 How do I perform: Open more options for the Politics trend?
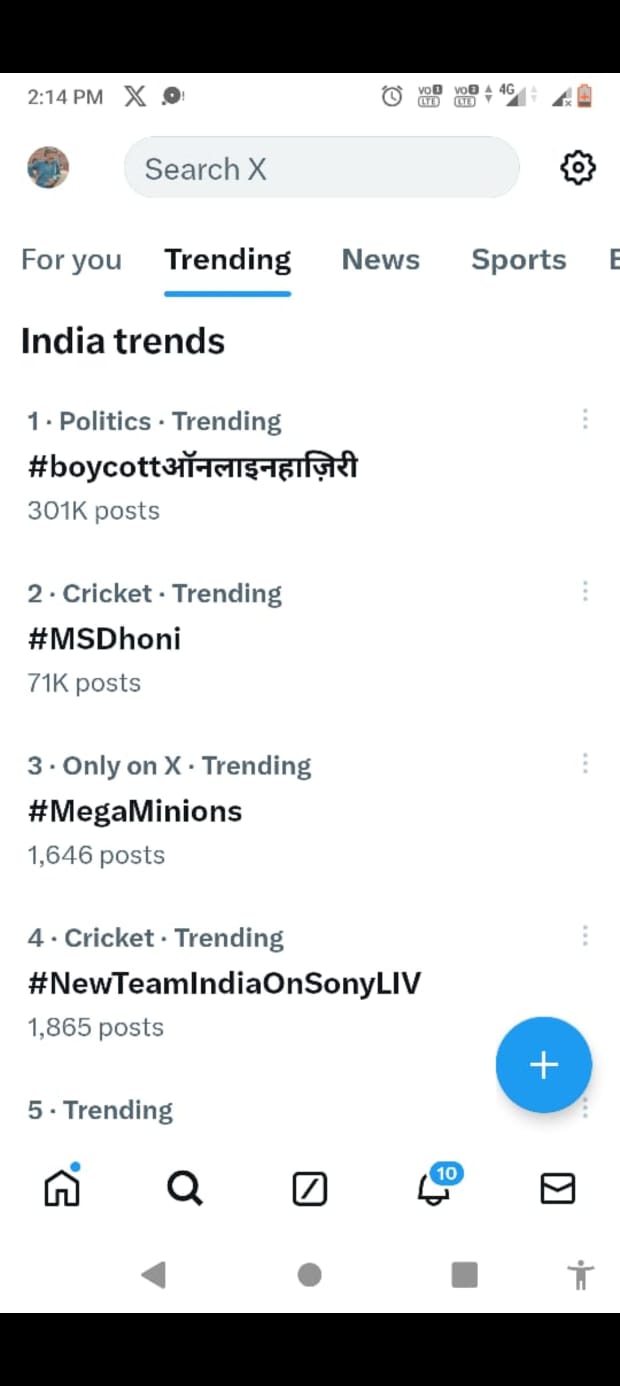[x=585, y=420]
